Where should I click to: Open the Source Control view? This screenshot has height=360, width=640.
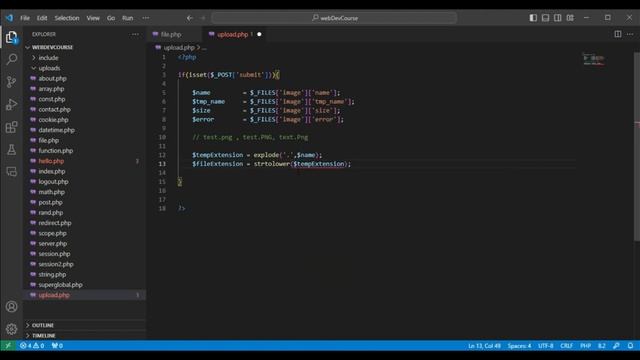coord(11,82)
